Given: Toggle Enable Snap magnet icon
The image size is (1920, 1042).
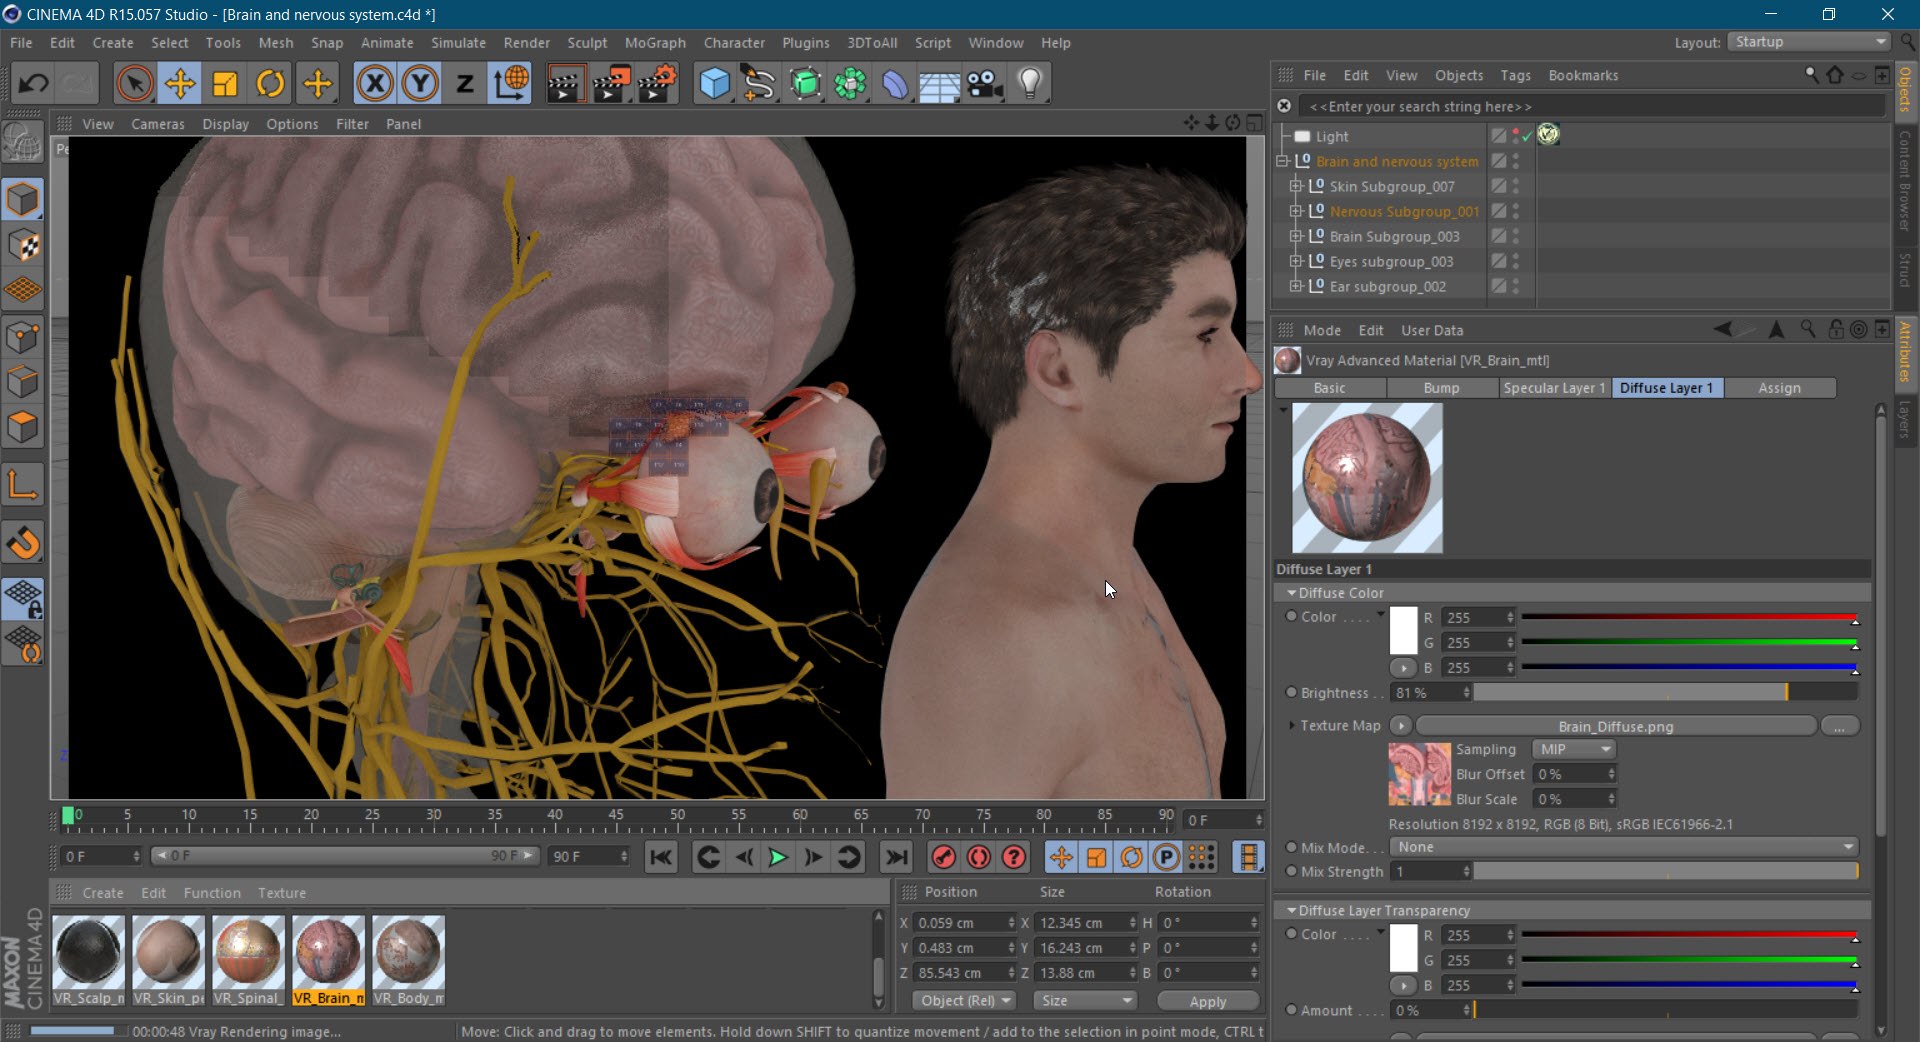Looking at the screenshot, I should [23, 543].
